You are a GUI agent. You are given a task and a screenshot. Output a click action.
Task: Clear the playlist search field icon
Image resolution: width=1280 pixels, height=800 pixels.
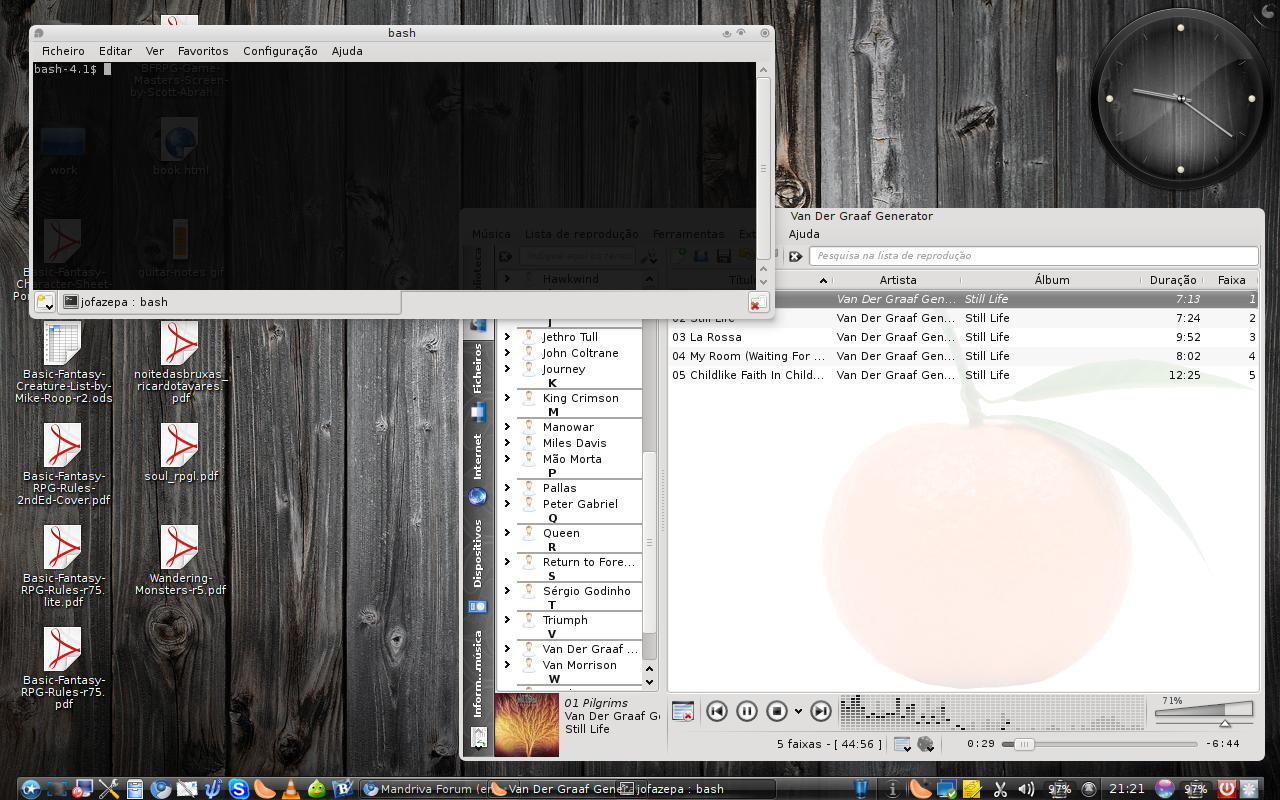click(x=795, y=256)
